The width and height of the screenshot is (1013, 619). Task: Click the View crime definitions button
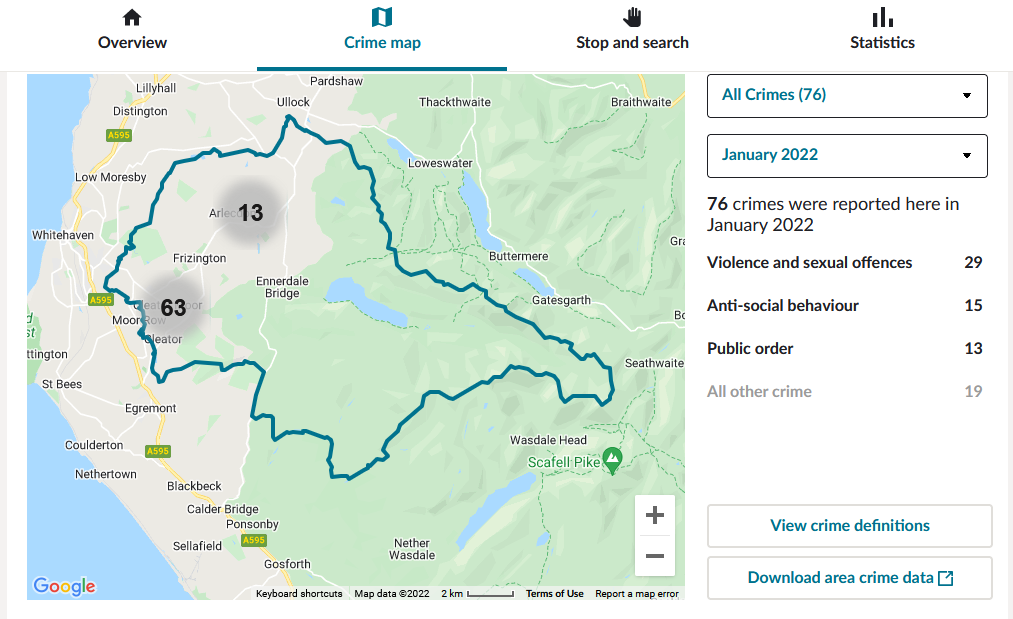coord(850,526)
